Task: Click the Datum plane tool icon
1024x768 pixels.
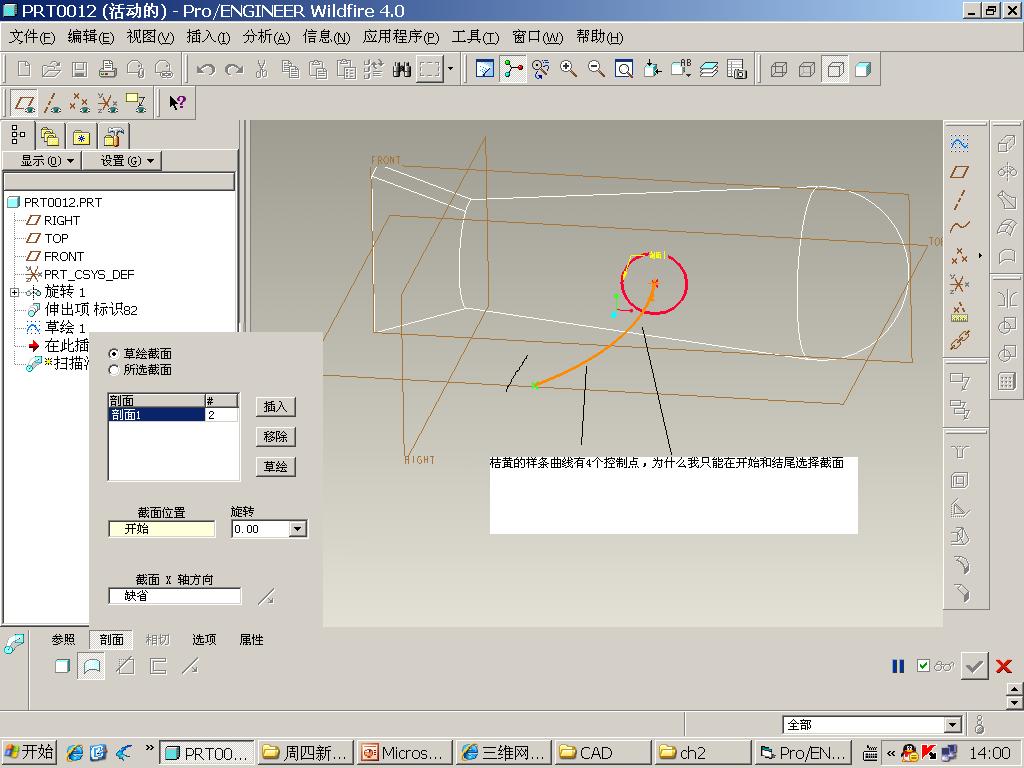Action: 959,172
